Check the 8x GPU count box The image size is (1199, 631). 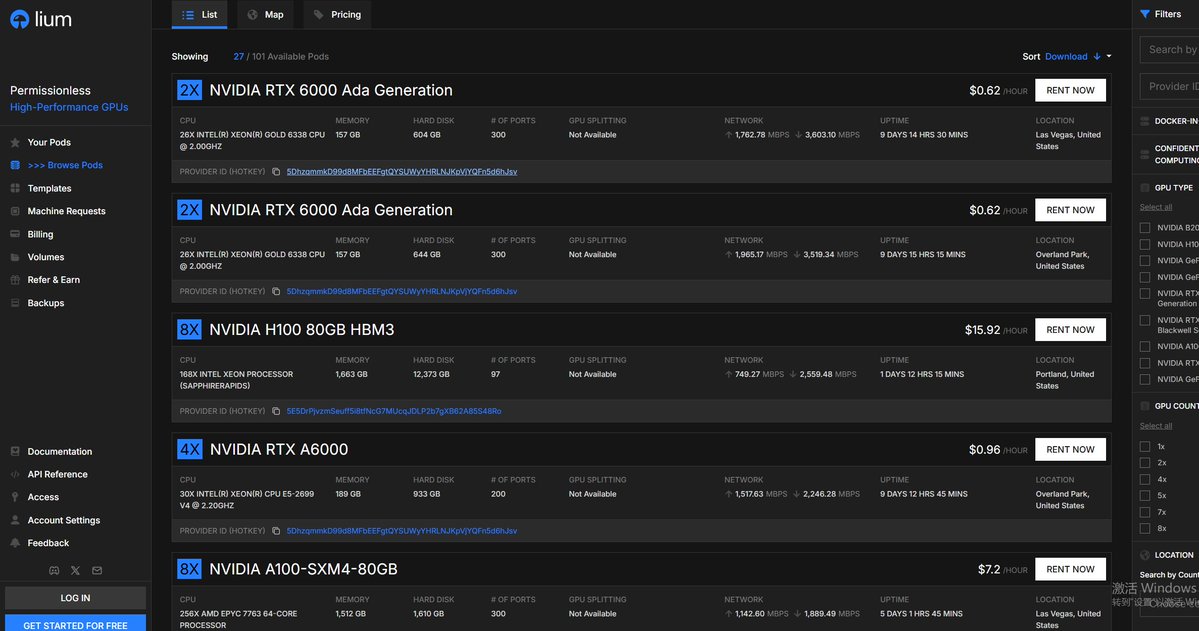click(1145, 529)
